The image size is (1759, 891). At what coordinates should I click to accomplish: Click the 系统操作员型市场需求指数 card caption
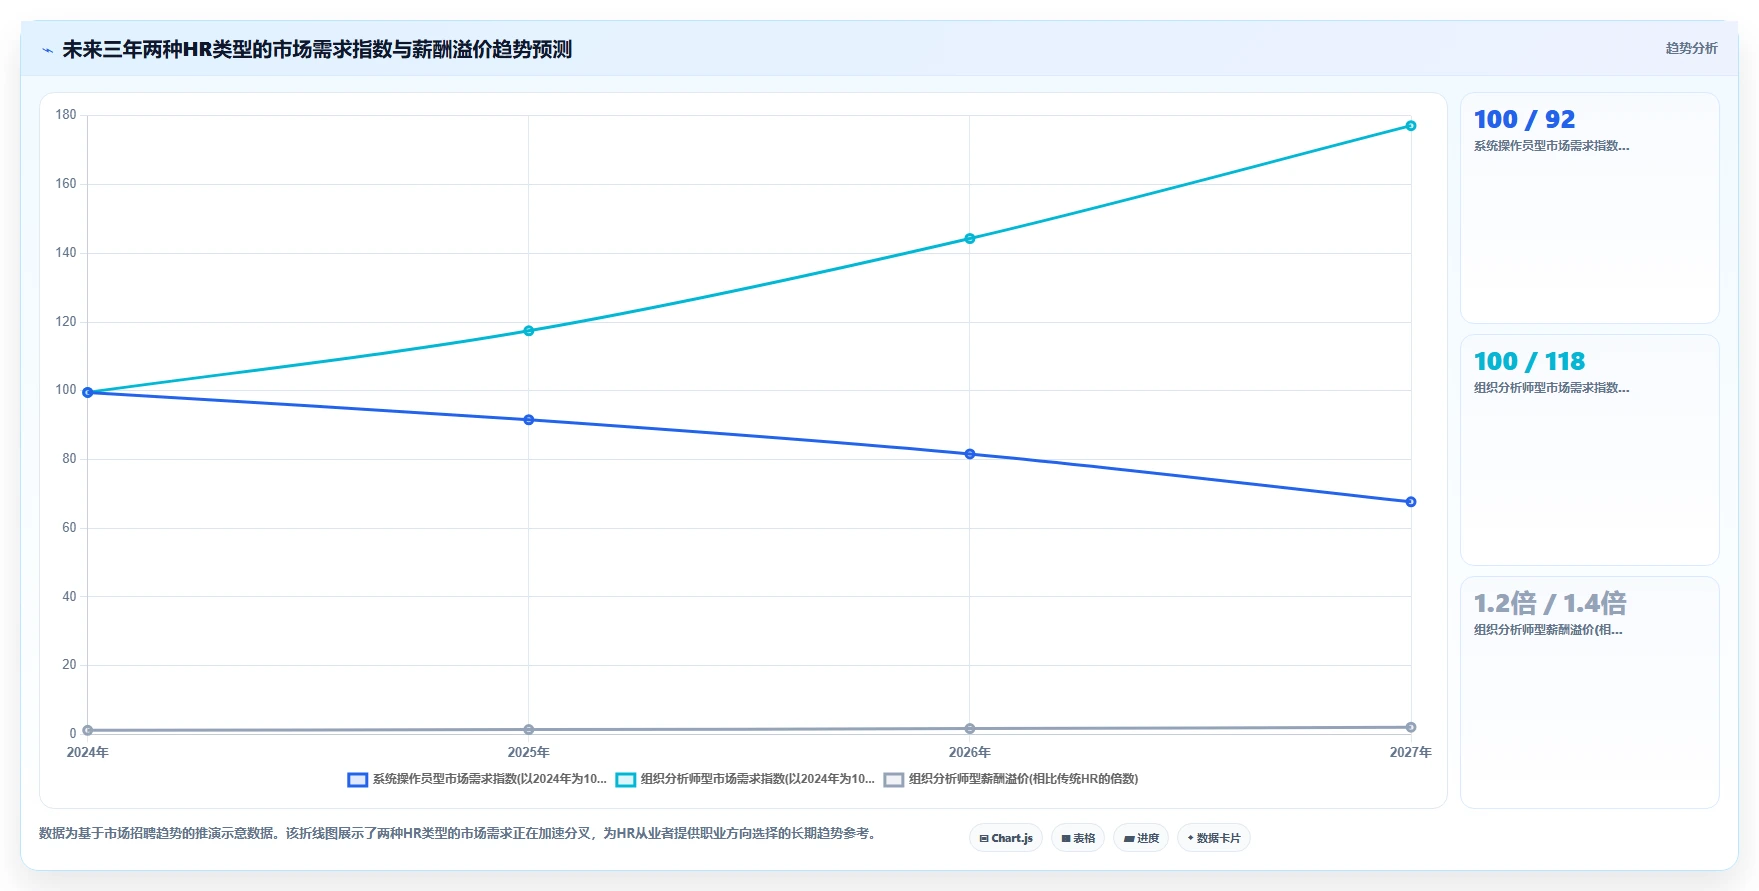click(1551, 146)
